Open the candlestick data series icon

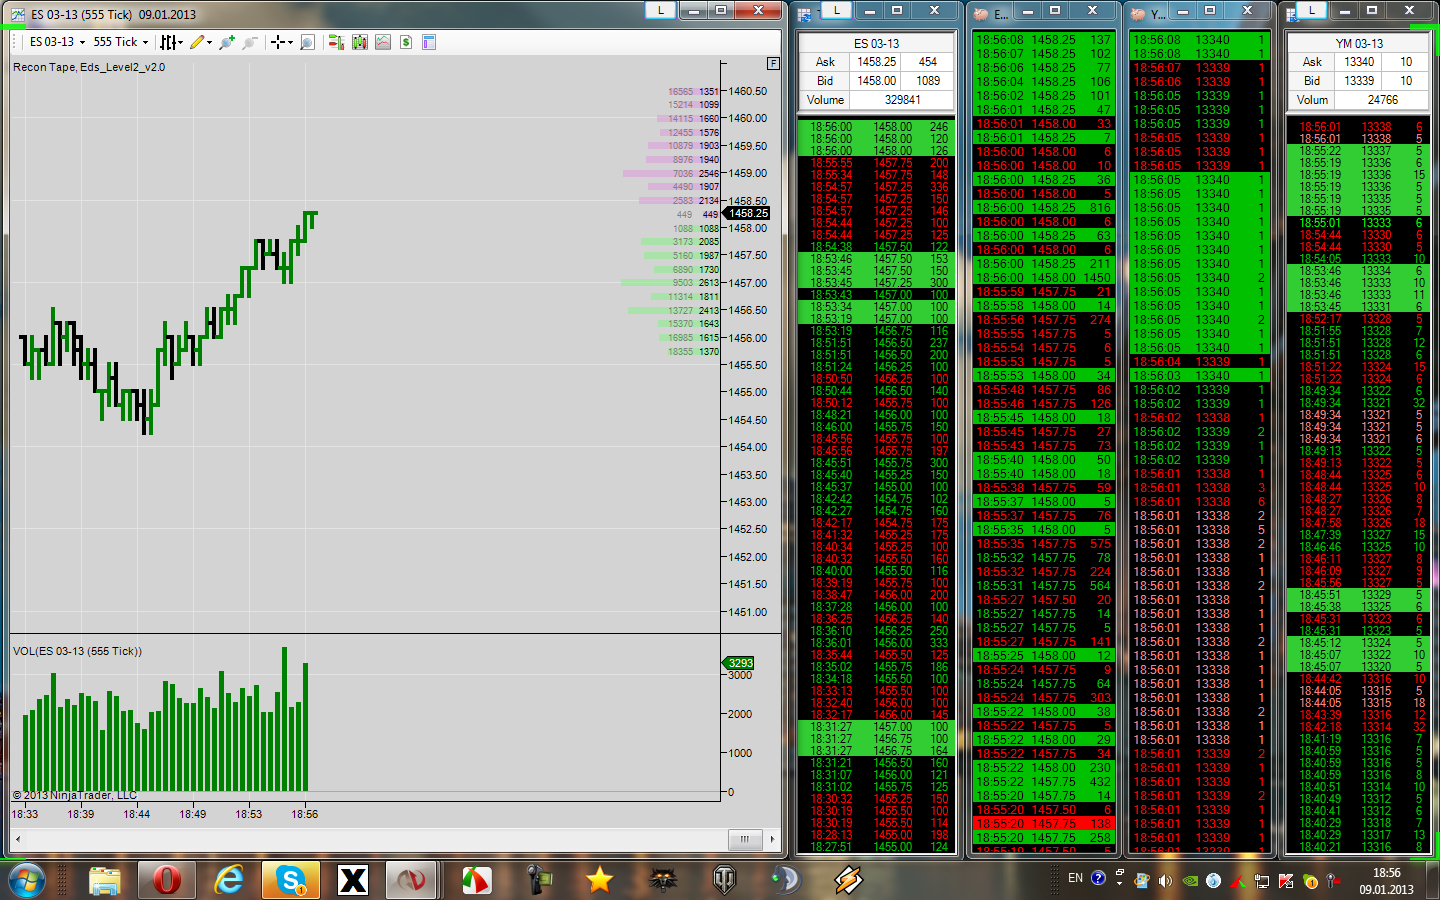click(360, 42)
